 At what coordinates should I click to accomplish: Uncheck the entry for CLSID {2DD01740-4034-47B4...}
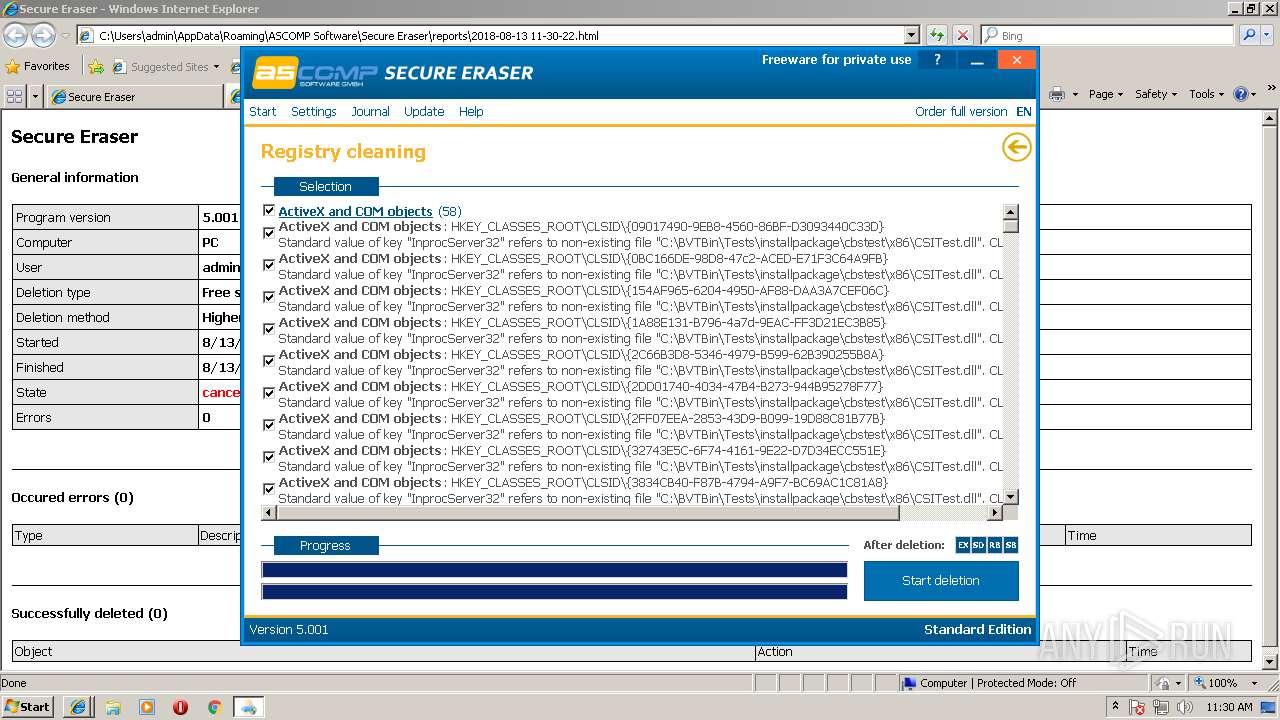[269, 393]
